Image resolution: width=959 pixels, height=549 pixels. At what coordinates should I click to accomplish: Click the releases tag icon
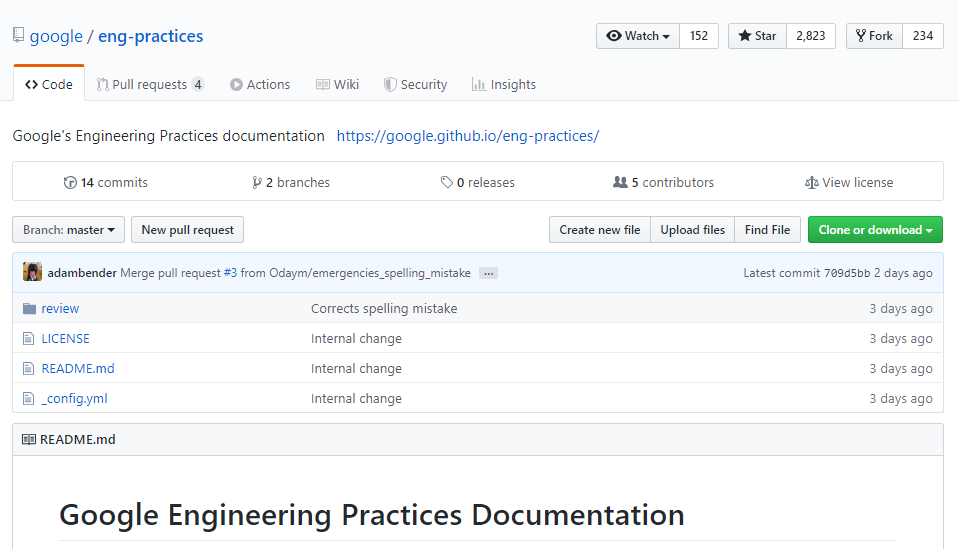pos(446,183)
